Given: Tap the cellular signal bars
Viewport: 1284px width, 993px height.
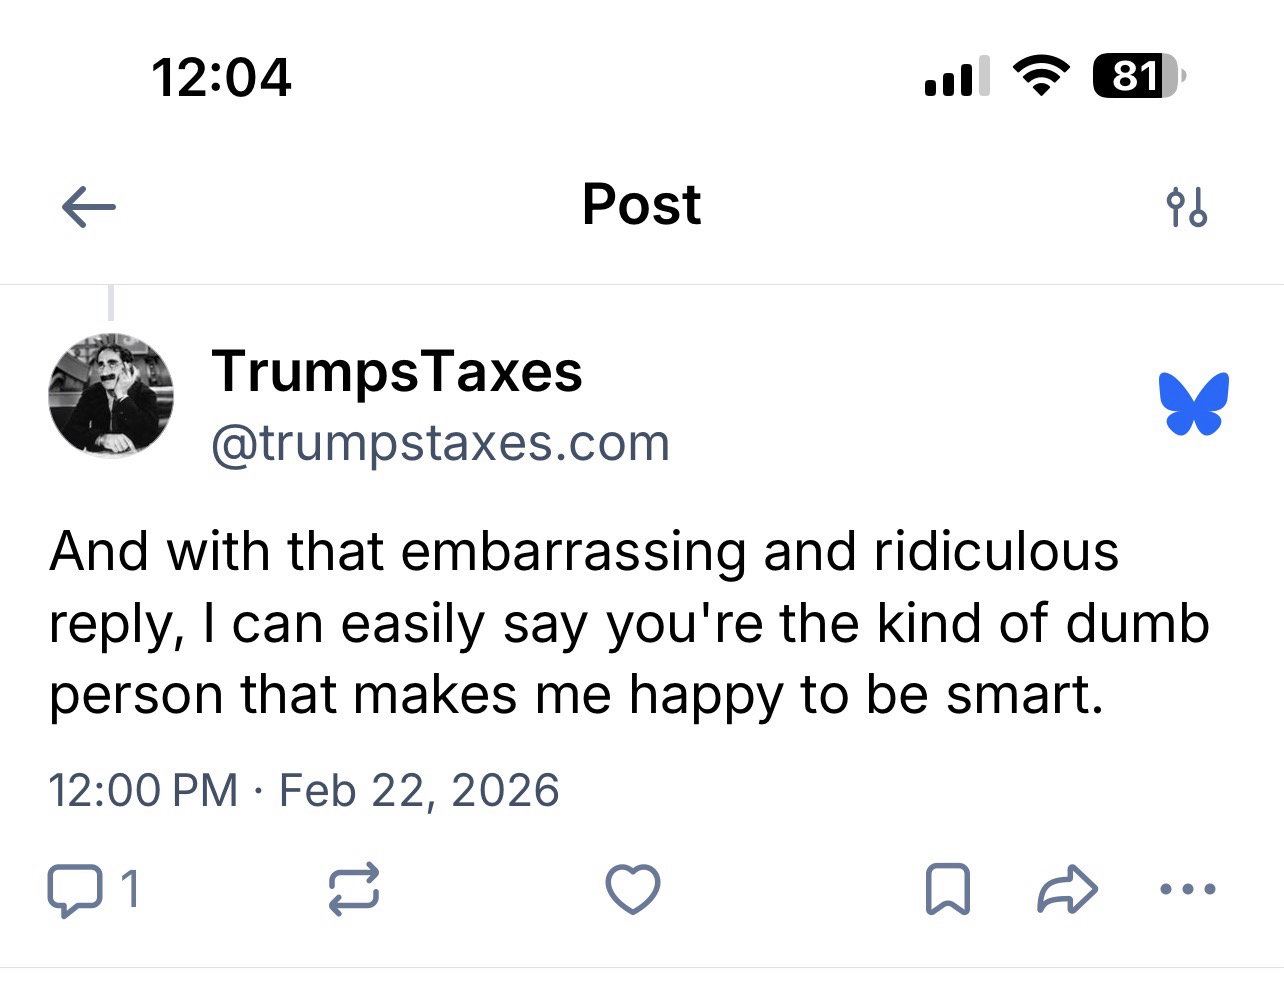Looking at the screenshot, I should coord(957,77).
